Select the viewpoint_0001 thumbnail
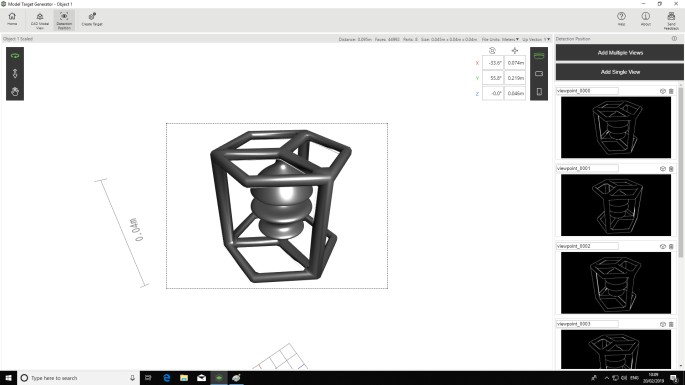This screenshot has height=385, width=685. pyautogui.click(x=616, y=205)
